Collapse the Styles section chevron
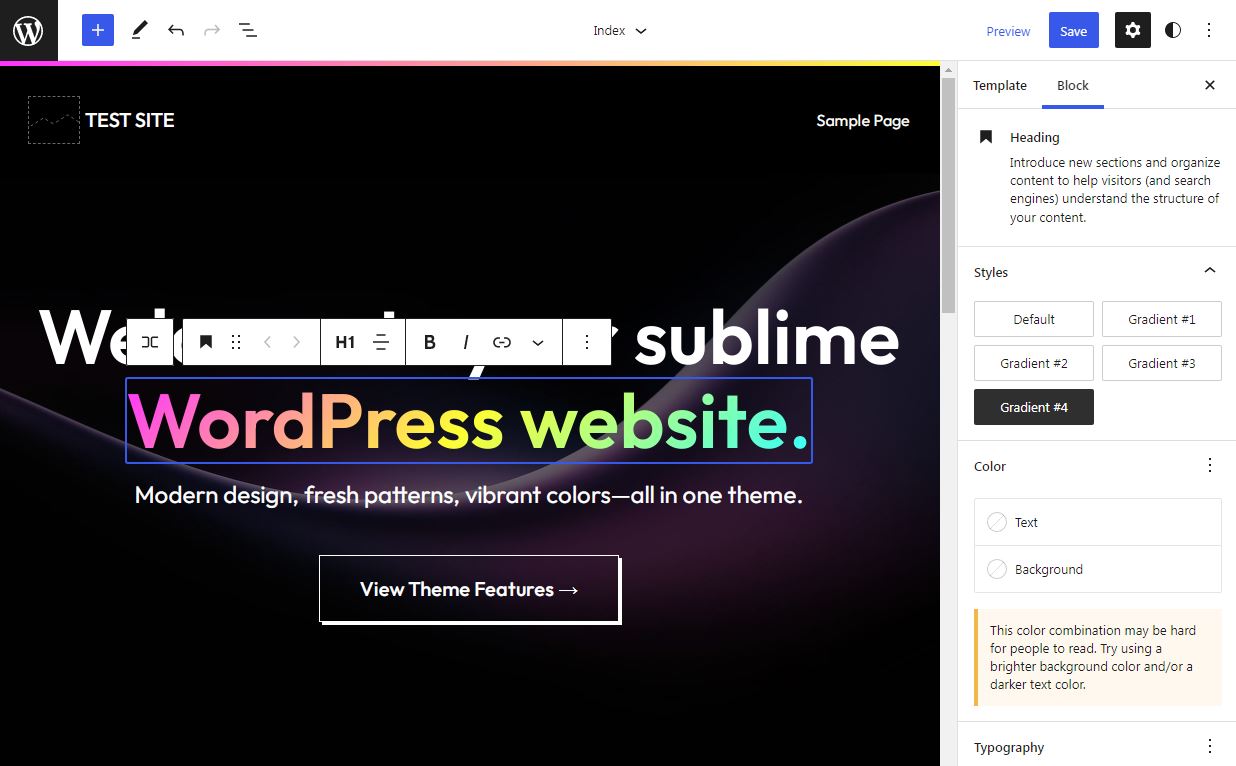 (1209, 271)
